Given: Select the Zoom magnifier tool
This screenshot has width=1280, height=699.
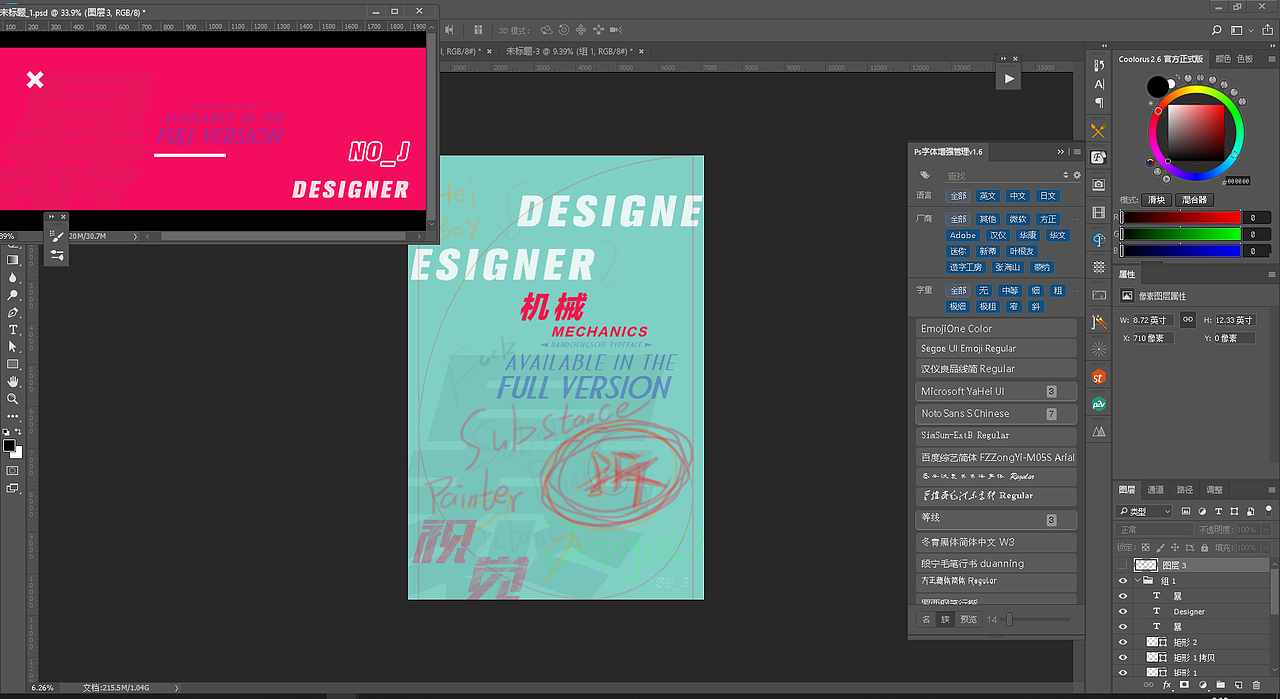Looking at the screenshot, I should click(13, 398).
